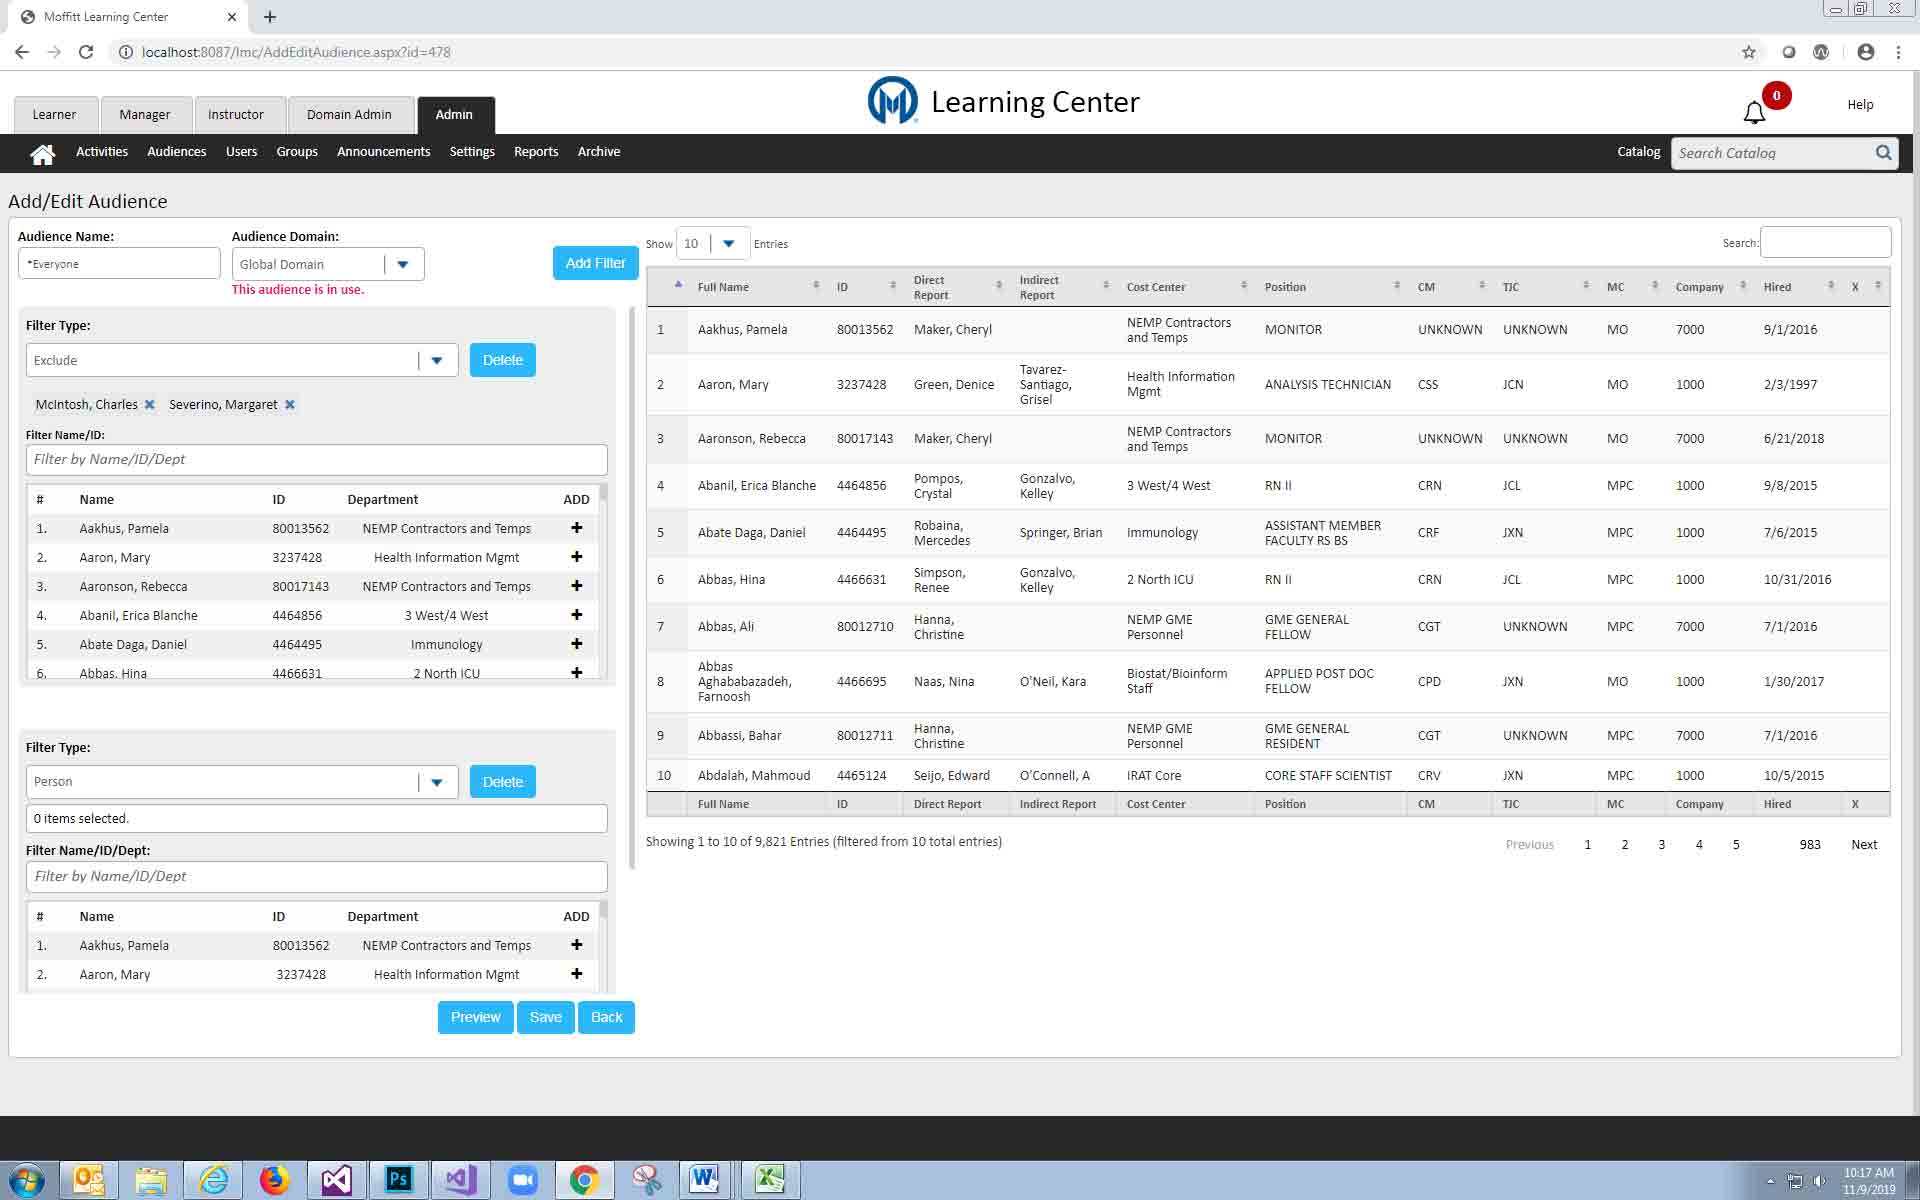Image resolution: width=1920 pixels, height=1200 pixels.
Task: Sort table by Full Name column header
Action: click(x=723, y=287)
